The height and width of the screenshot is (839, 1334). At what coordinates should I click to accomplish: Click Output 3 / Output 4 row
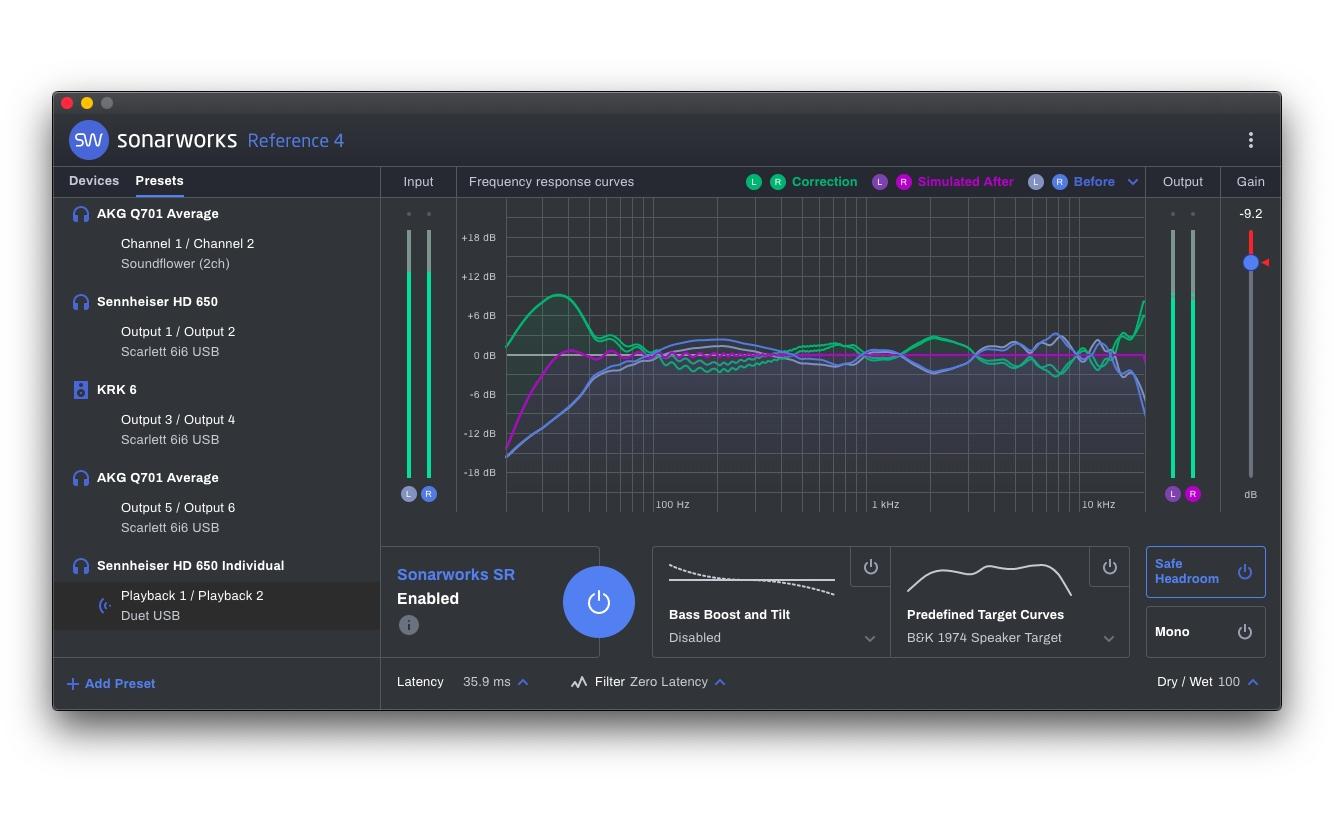pyautogui.click(x=217, y=430)
